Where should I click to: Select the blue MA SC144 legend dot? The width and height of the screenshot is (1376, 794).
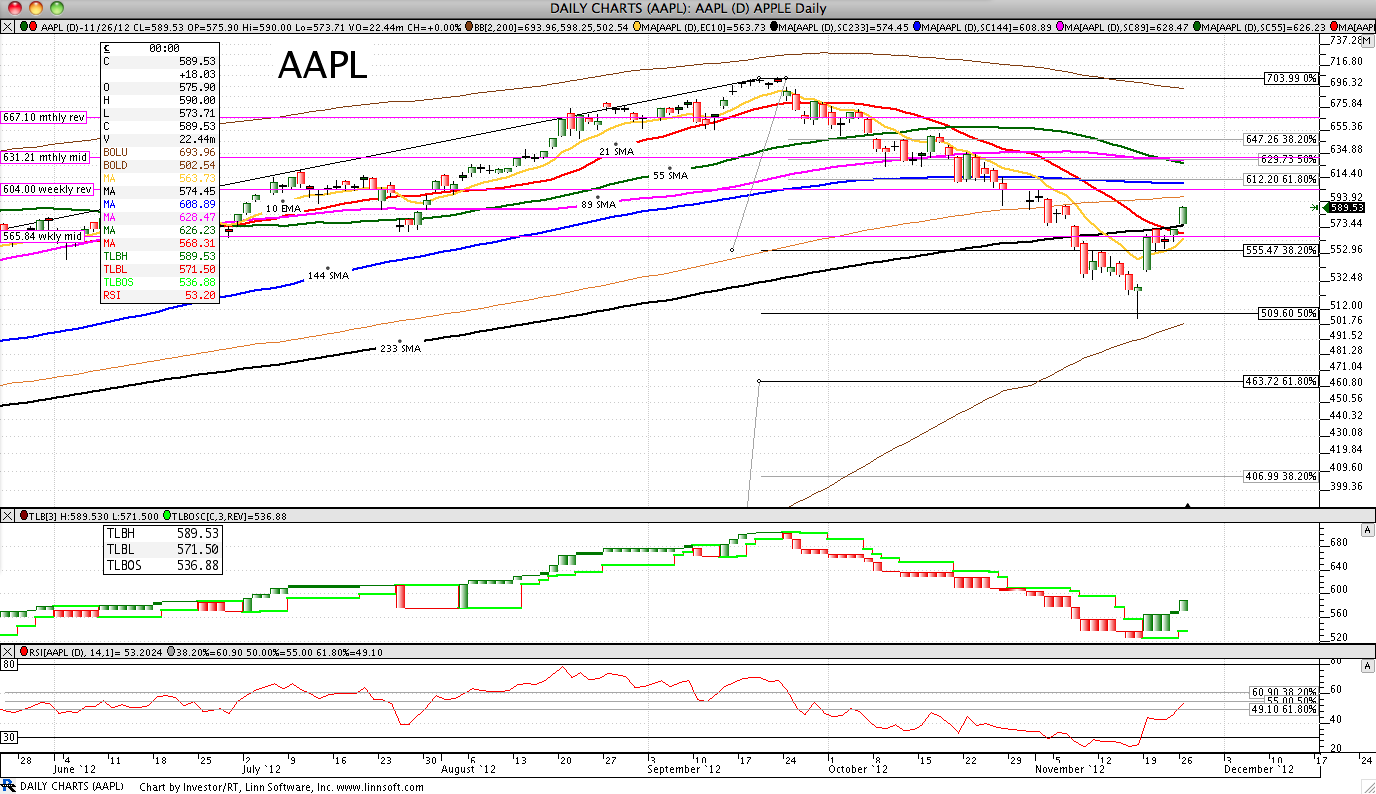[x=918, y=27]
